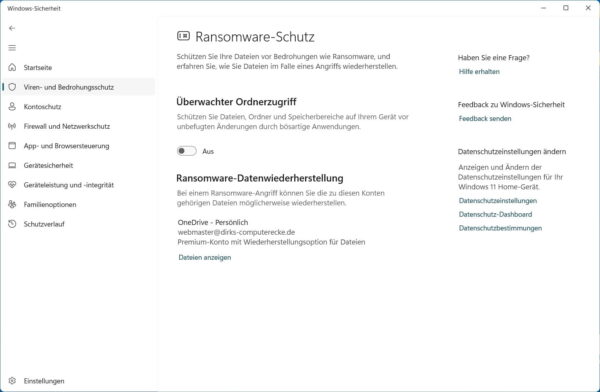Click the Schutzverlauf history clock icon
600x392 pixels.
click(12, 224)
